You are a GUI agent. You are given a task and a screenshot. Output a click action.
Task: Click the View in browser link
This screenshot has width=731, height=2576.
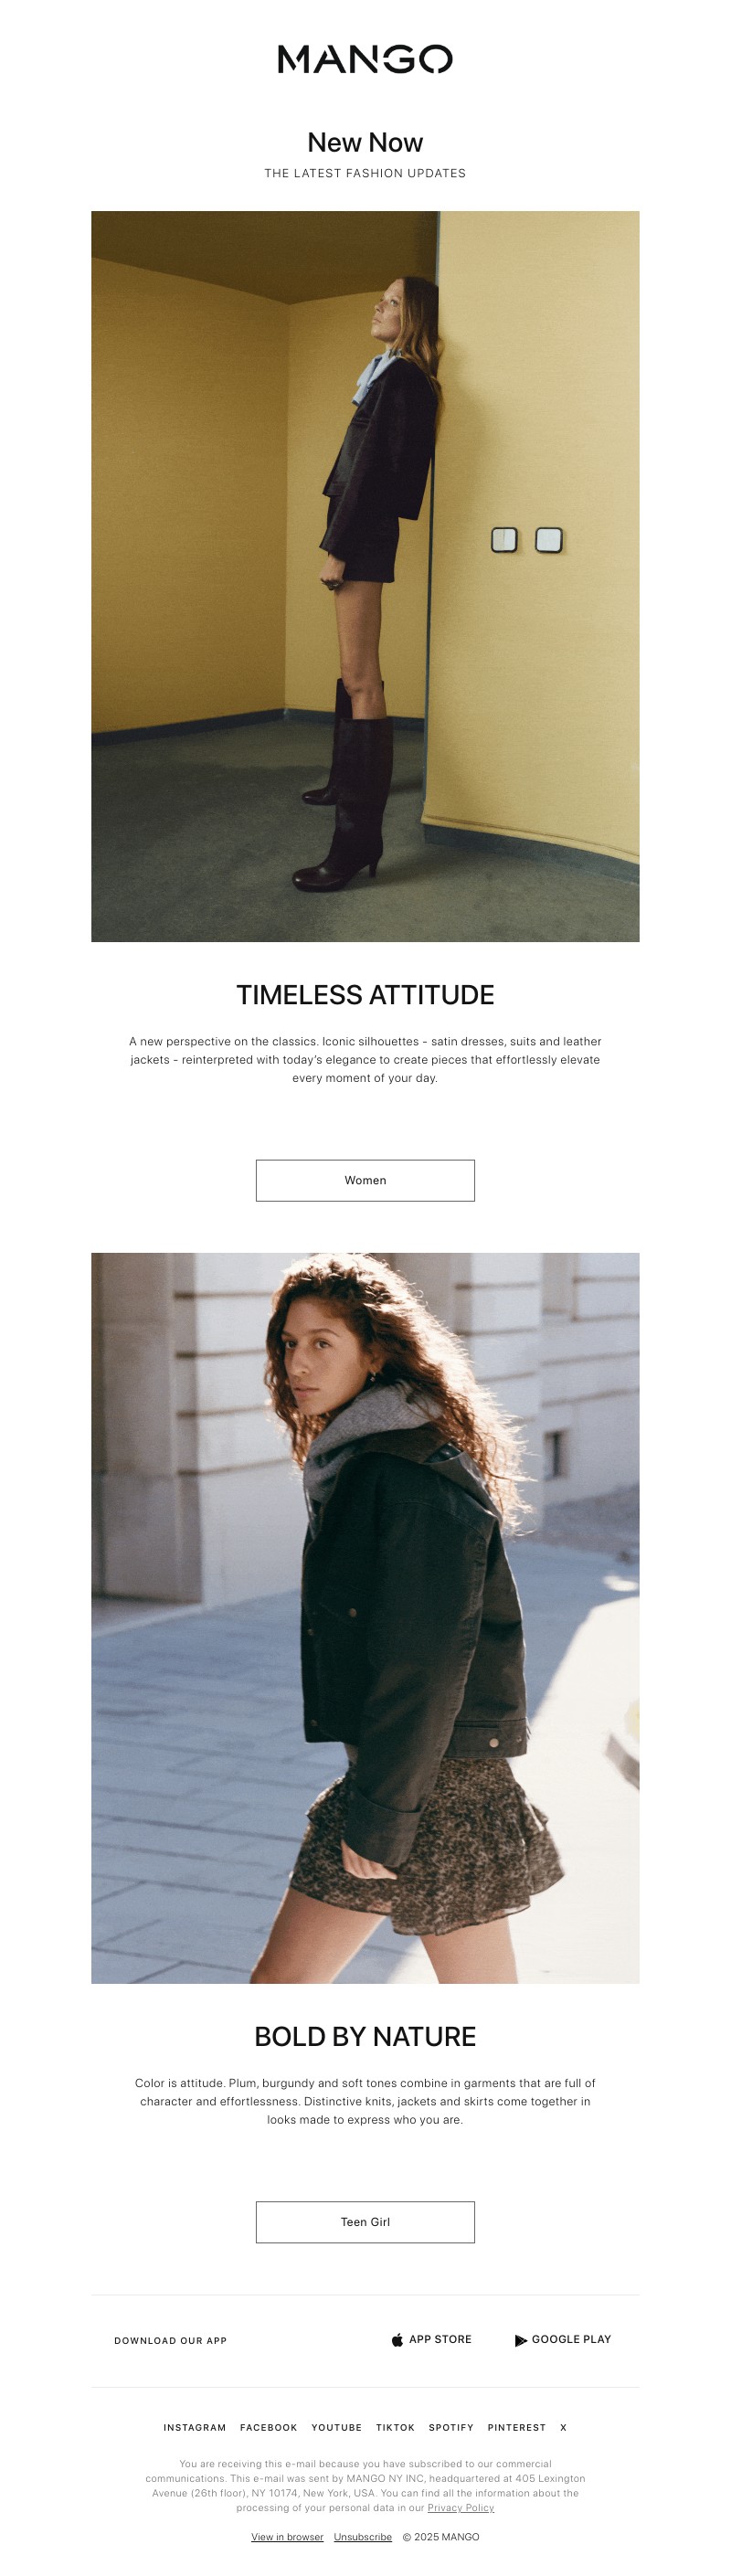click(287, 2536)
